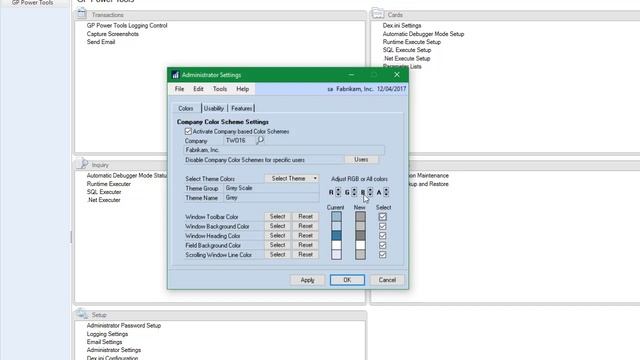Open SQL Executer in Inquiry

(104, 192)
